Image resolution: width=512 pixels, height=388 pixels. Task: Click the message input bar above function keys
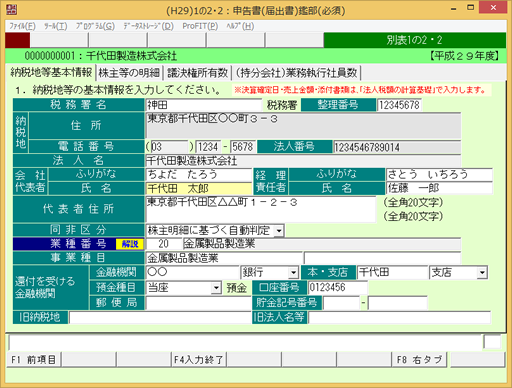click(x=245, y=342)
